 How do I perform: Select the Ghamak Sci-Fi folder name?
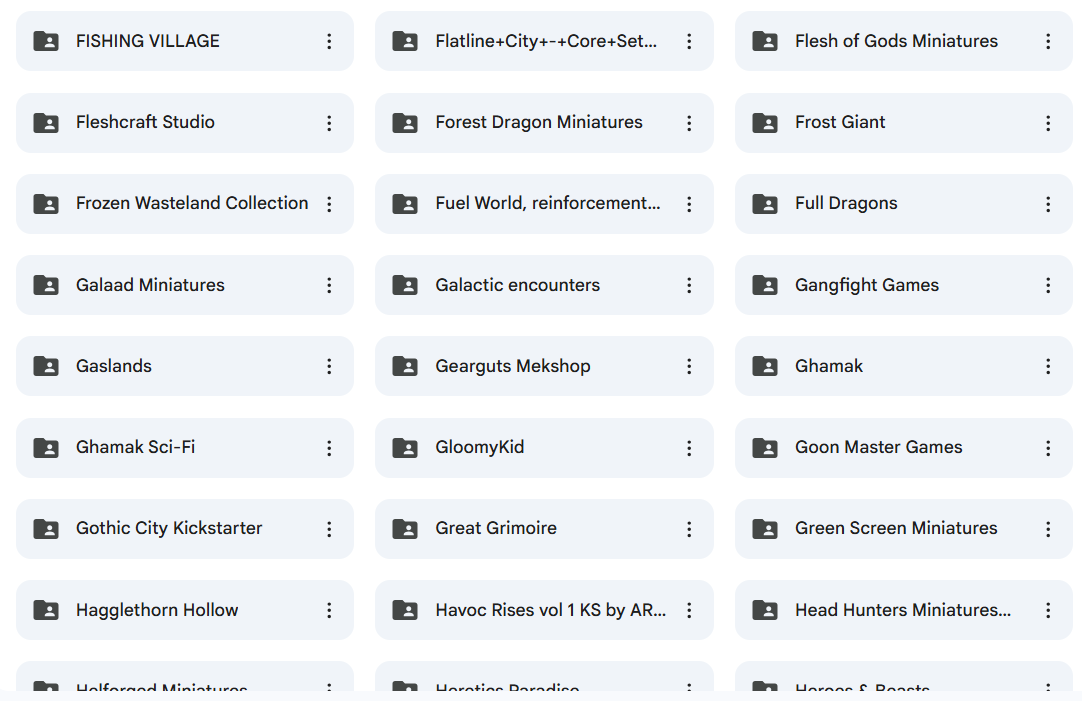135,447
